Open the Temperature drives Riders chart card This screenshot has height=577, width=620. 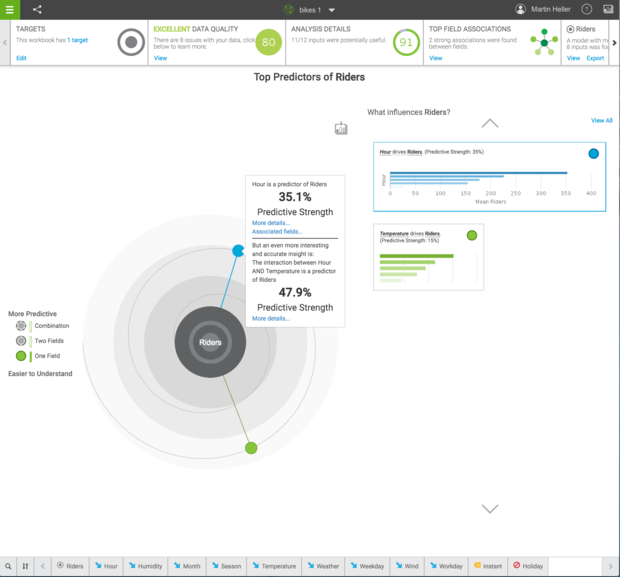coord(428,257)
